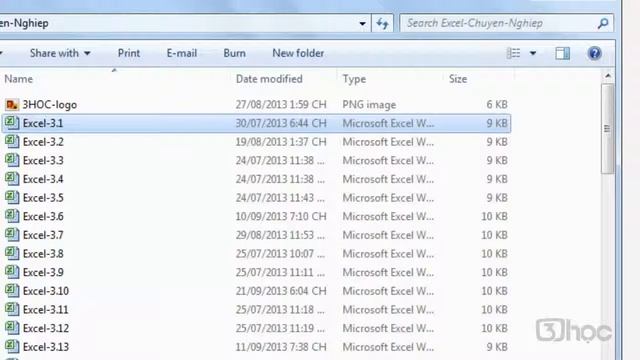640x360 pixels.
Task: Click the file name Excel-3.1
Action: pos(43,123)
